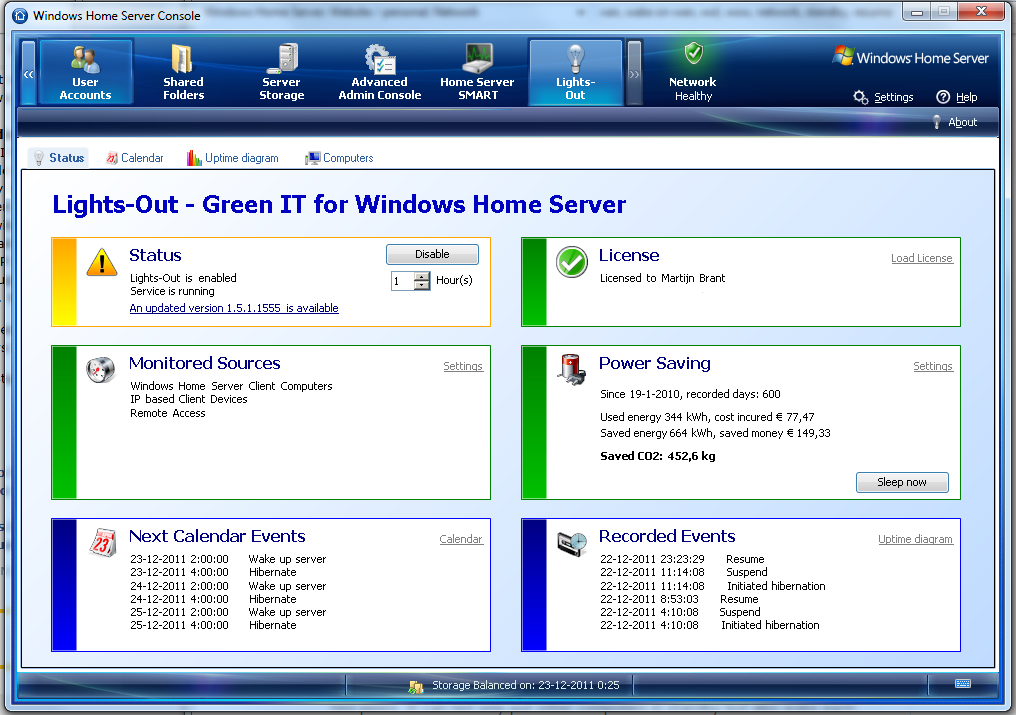This screenshot has height=715, width=1016.
Task: Go to Server Storage
Action: coord(282,72)
